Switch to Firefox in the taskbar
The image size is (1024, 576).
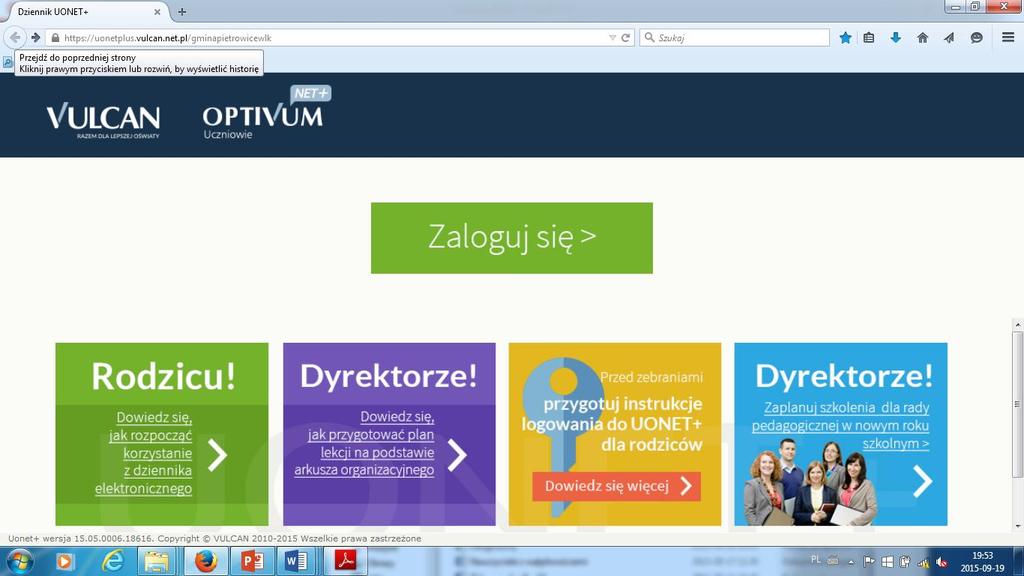(x=205, y=562)
